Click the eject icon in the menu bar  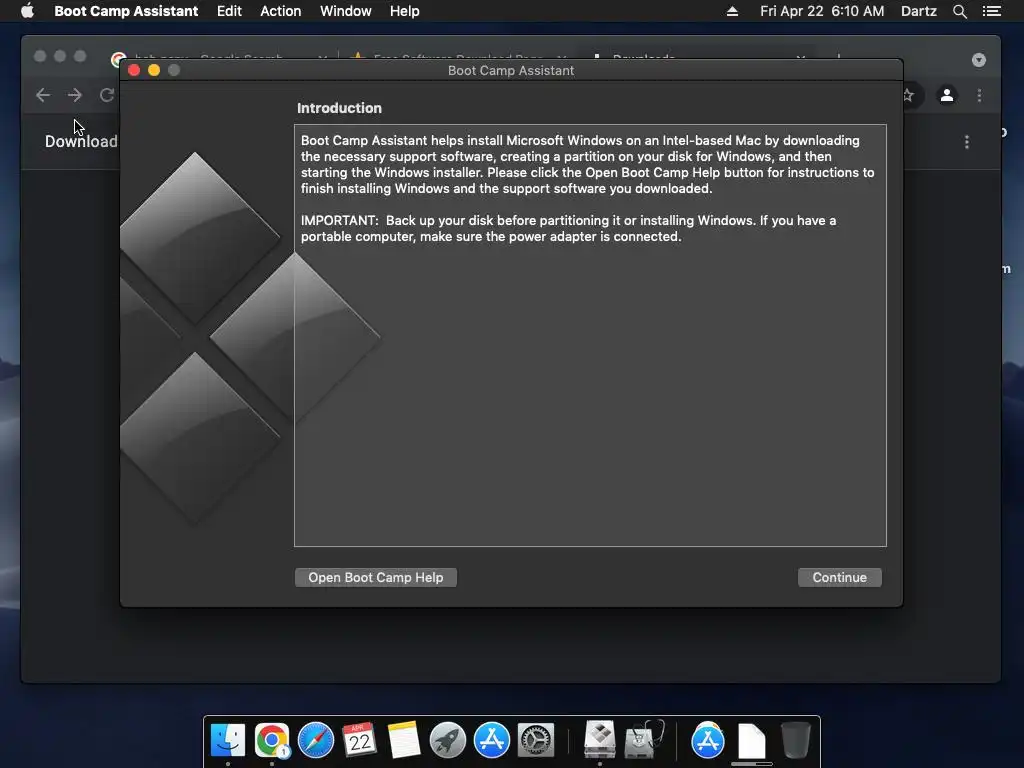point(732,11)
